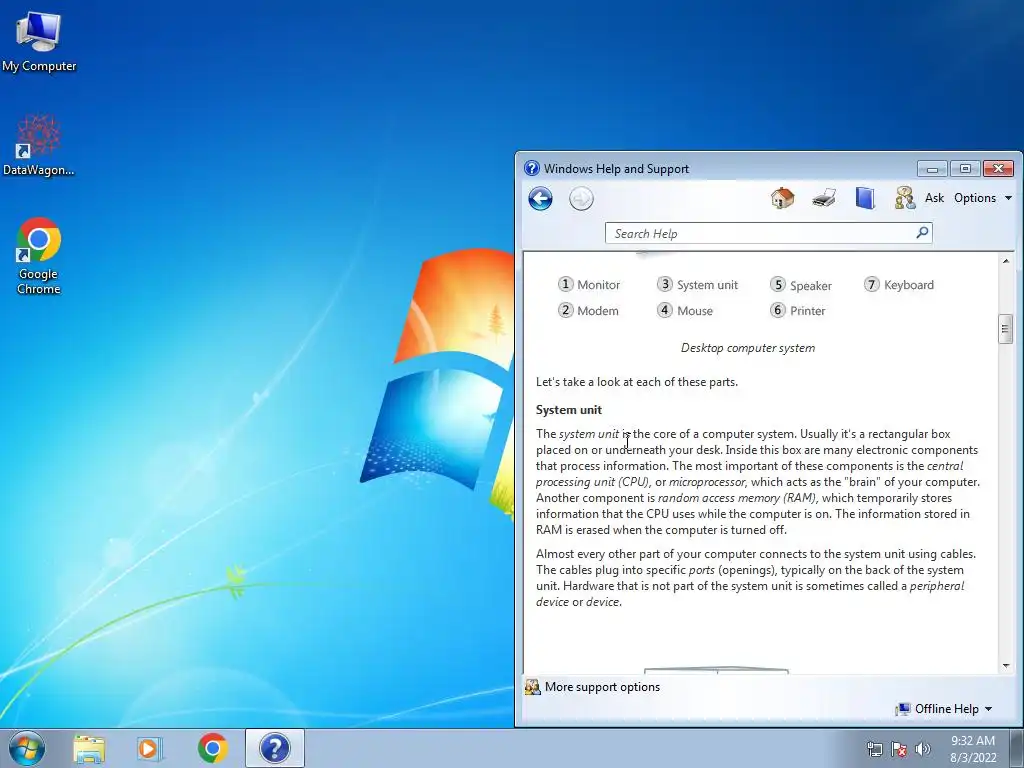
Task: Click scrollbar down arrow in help pane
Action: pyautogui.click(x=1006, y=666)
